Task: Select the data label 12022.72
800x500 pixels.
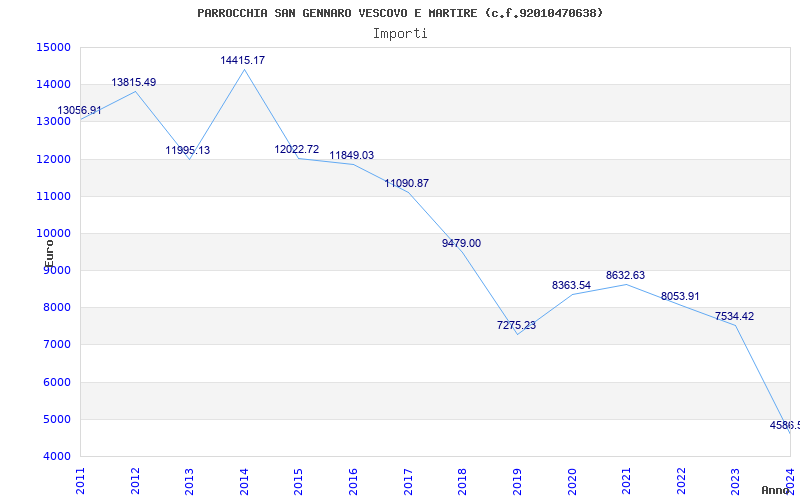Action: coord(297,149)
